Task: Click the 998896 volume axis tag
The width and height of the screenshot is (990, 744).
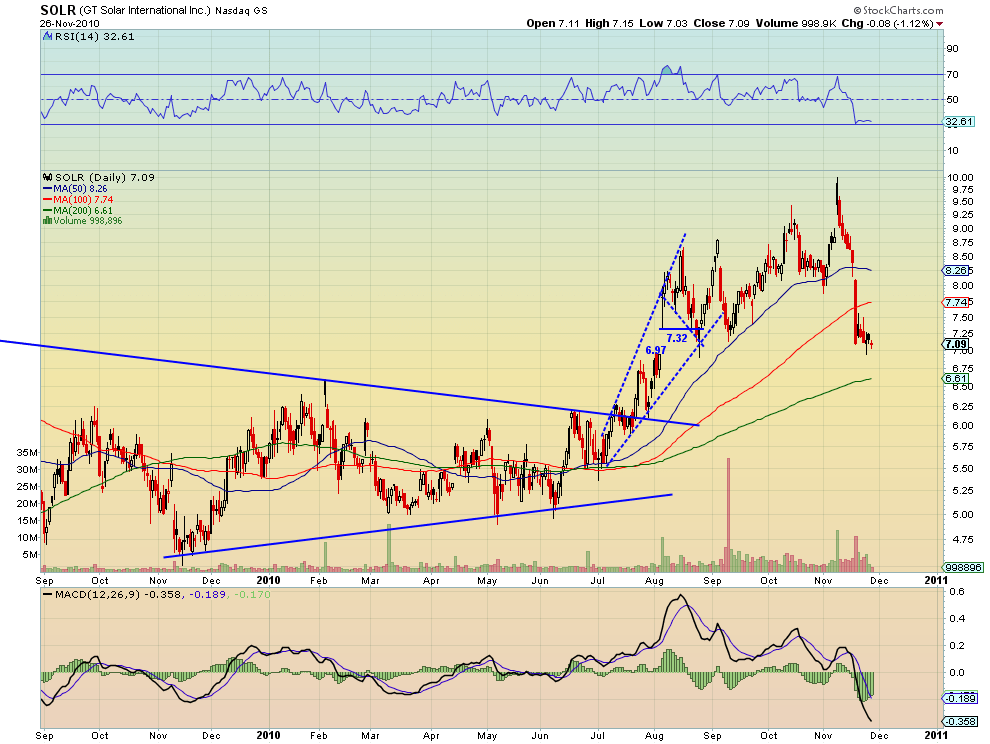Action: (x=963, y=567)
